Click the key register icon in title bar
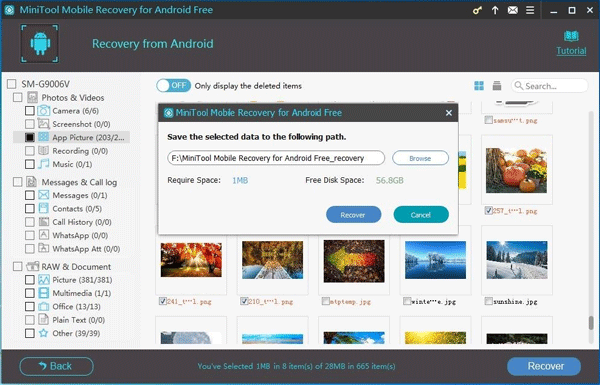Screen dimensions: 600x385 (477, 10)
